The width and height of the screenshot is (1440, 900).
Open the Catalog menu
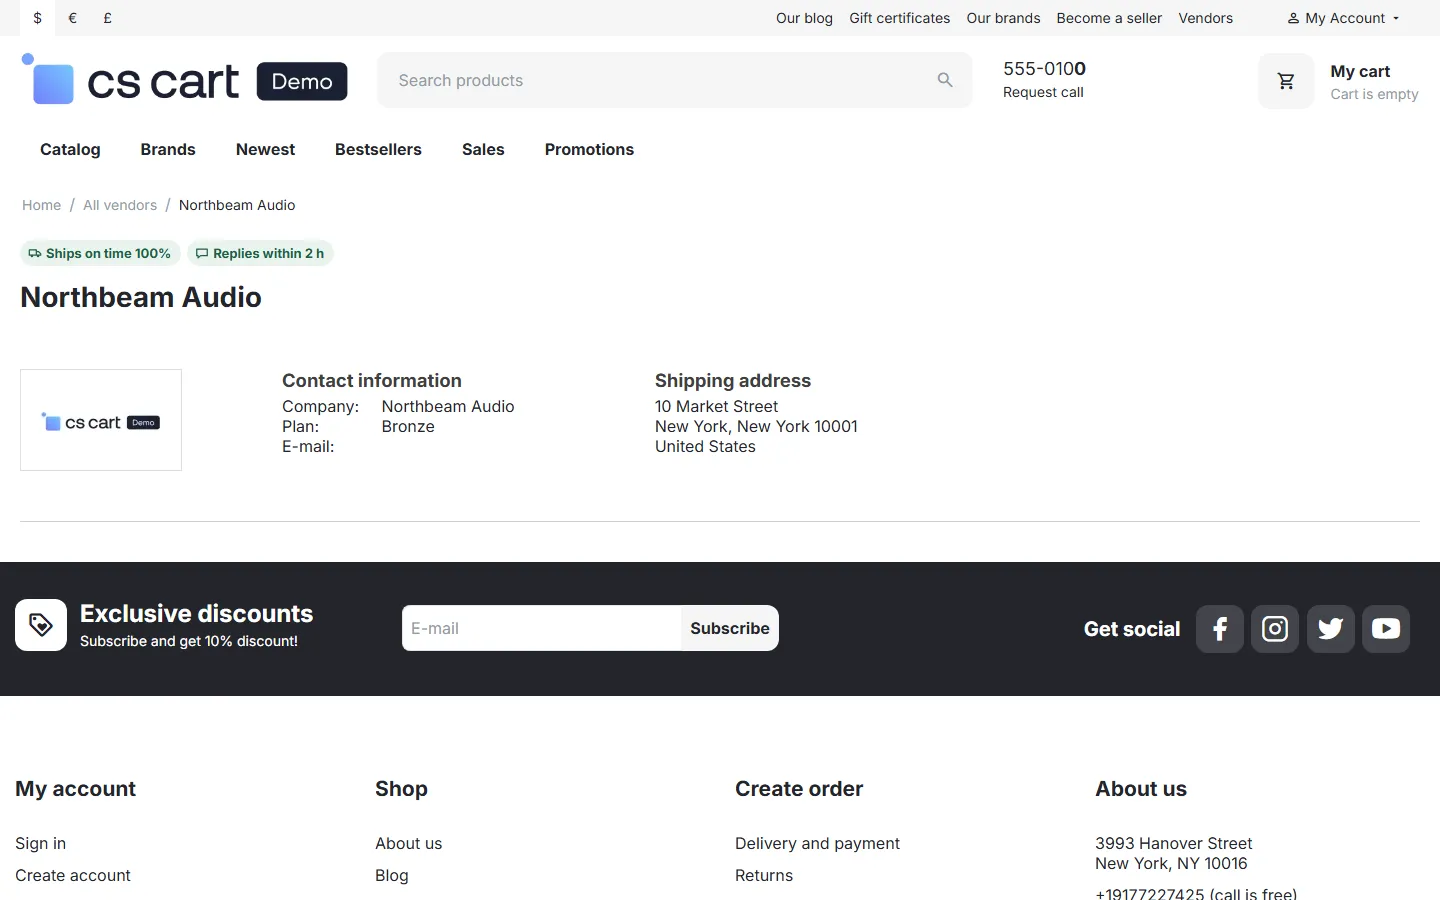pyautogui.click(x=70, y=149)
